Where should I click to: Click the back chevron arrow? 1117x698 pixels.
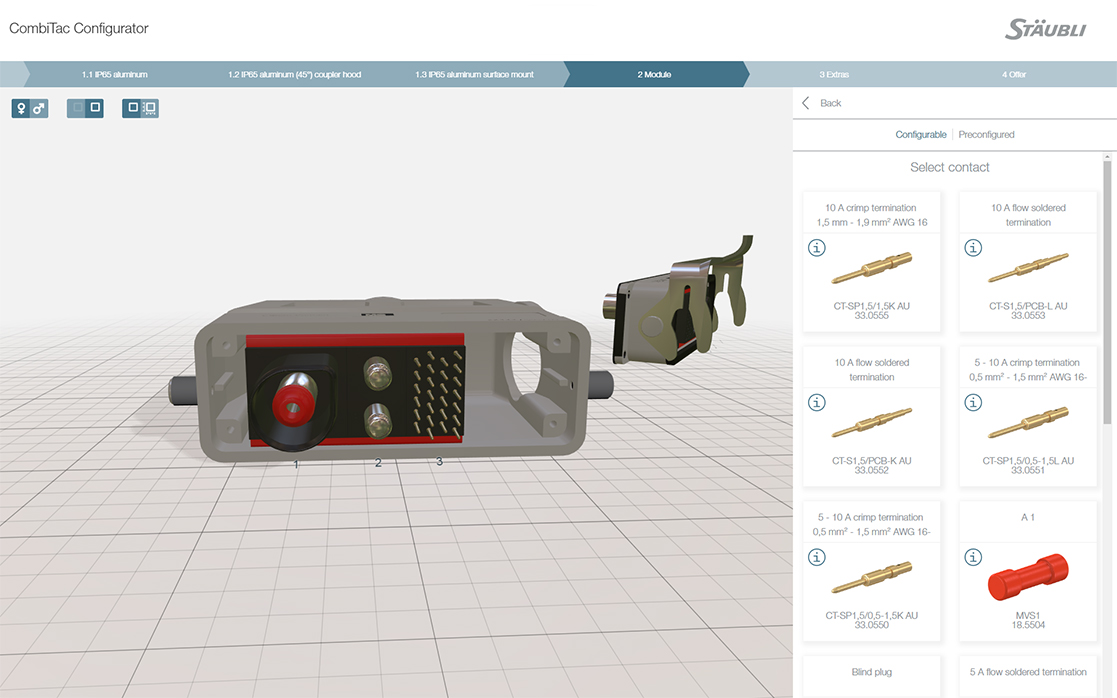806,103
